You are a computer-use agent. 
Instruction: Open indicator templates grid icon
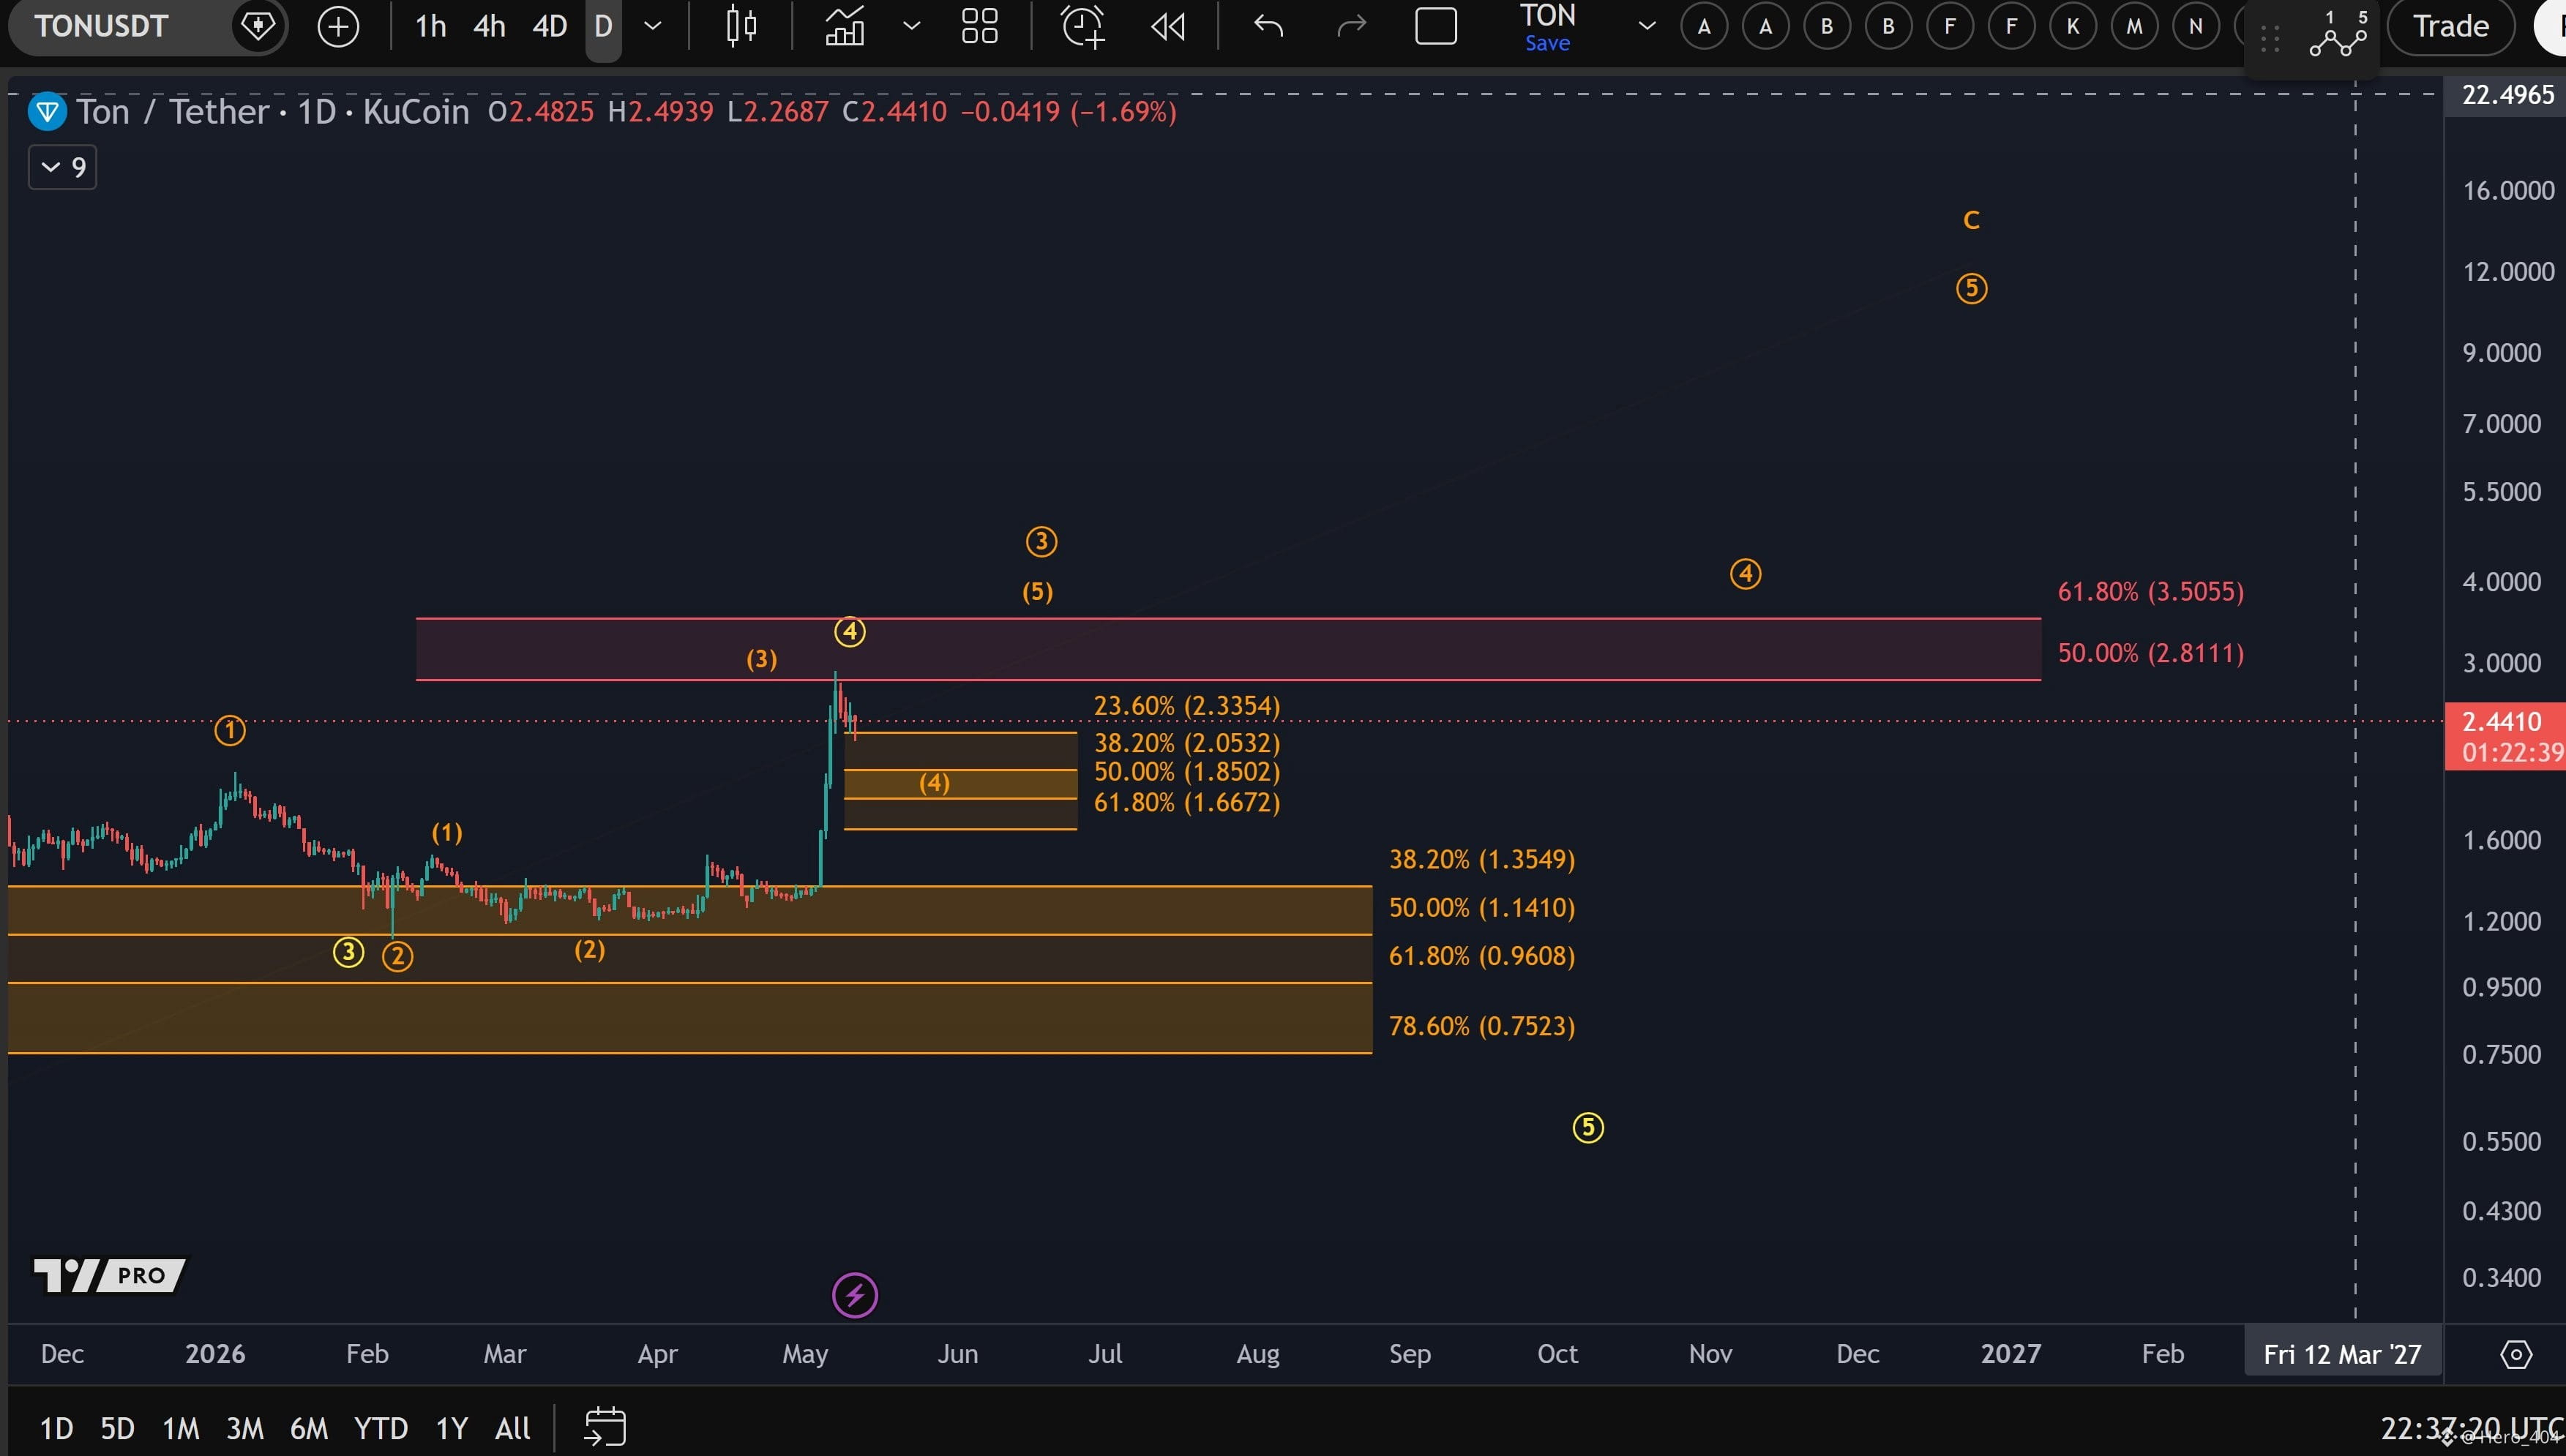979,26
